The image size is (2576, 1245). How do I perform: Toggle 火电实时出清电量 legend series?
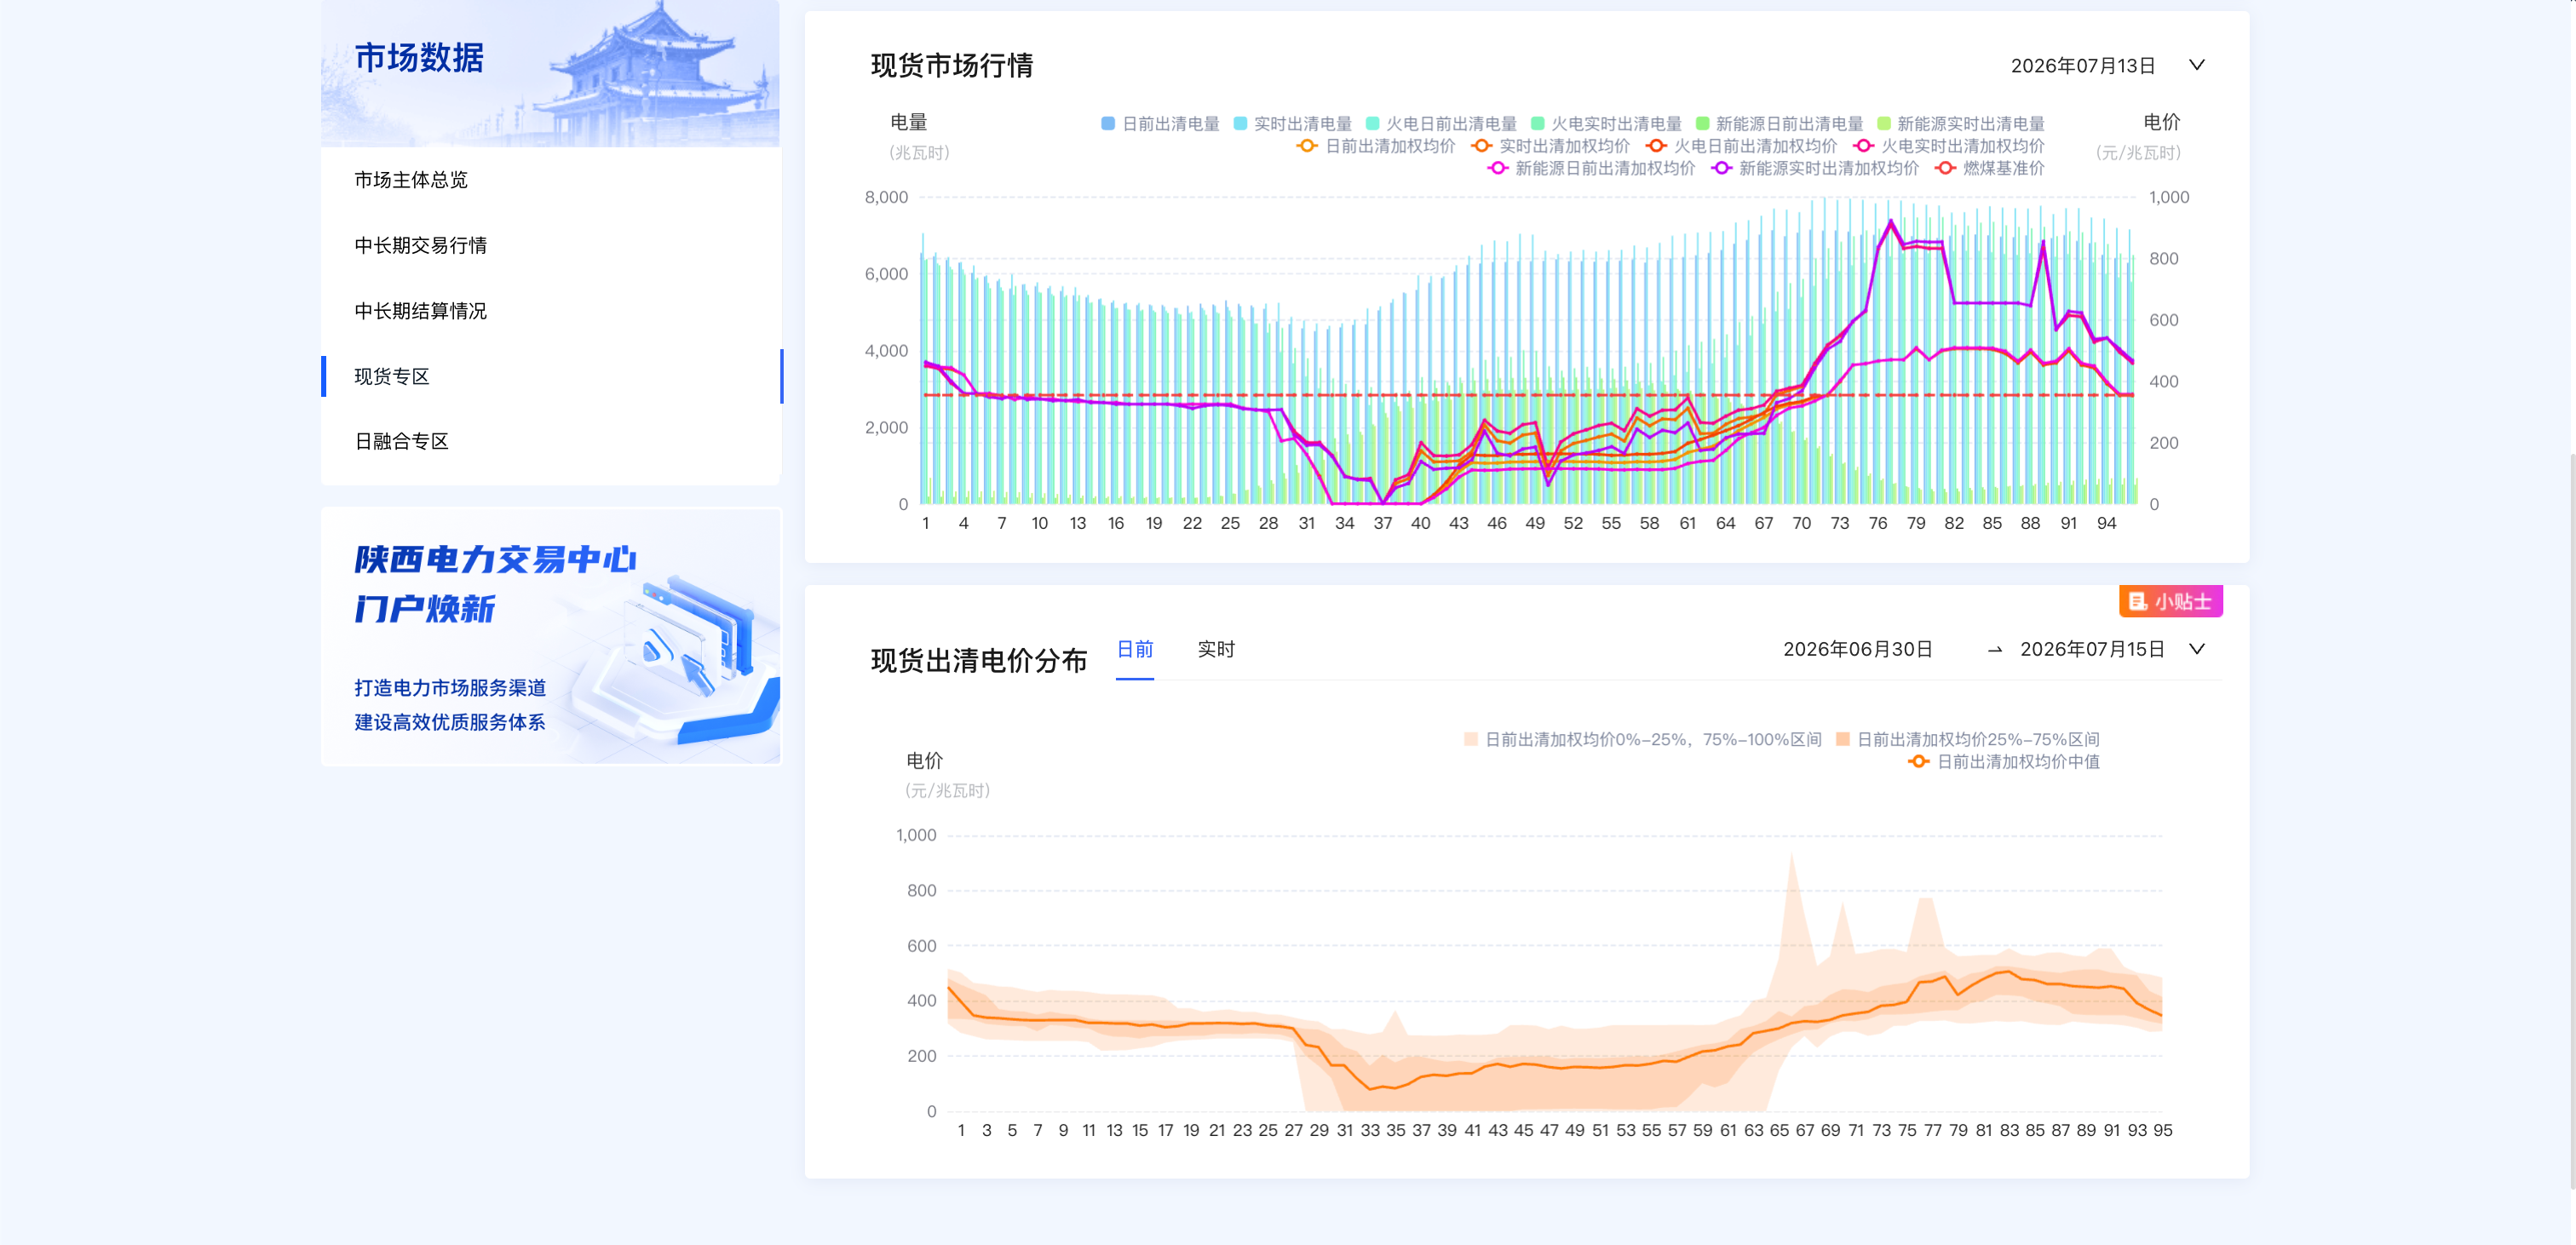pos(1605,124)
